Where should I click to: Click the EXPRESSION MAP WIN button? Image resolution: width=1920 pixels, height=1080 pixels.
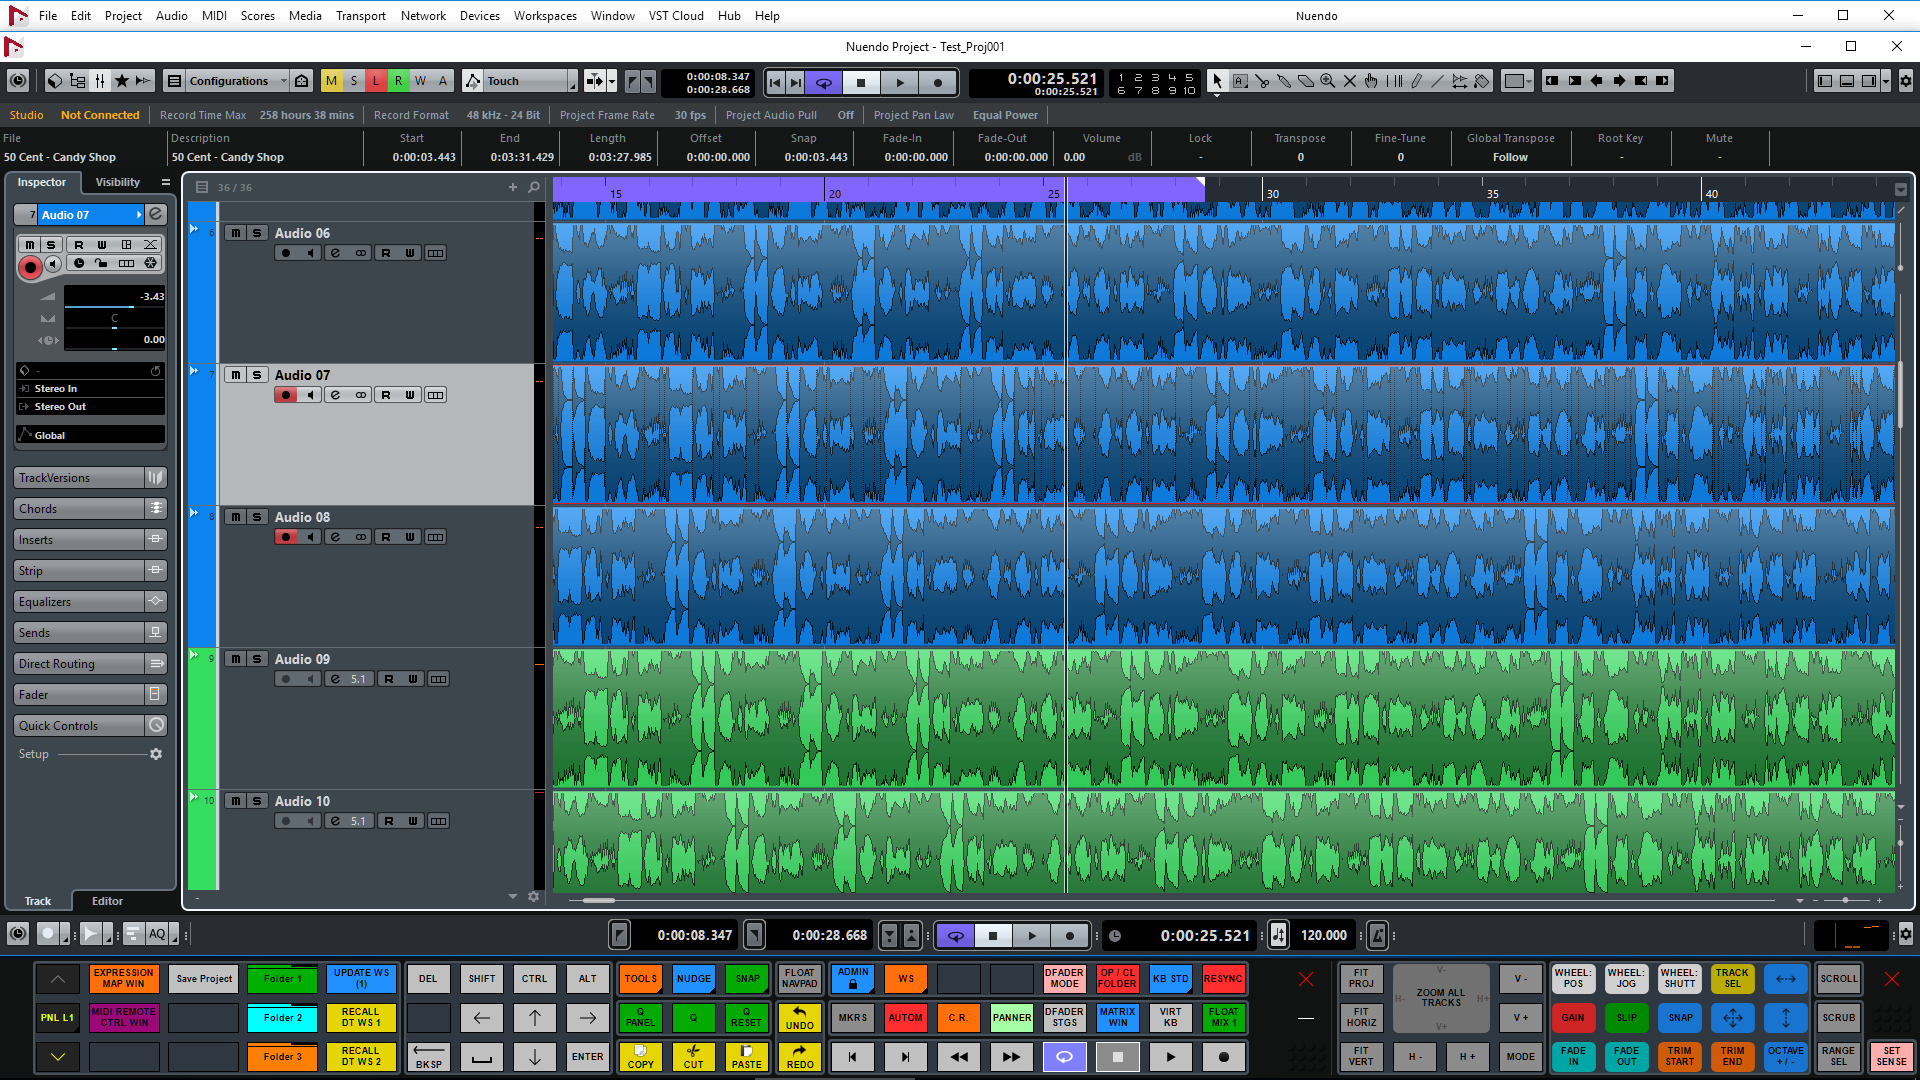(124, 979)
